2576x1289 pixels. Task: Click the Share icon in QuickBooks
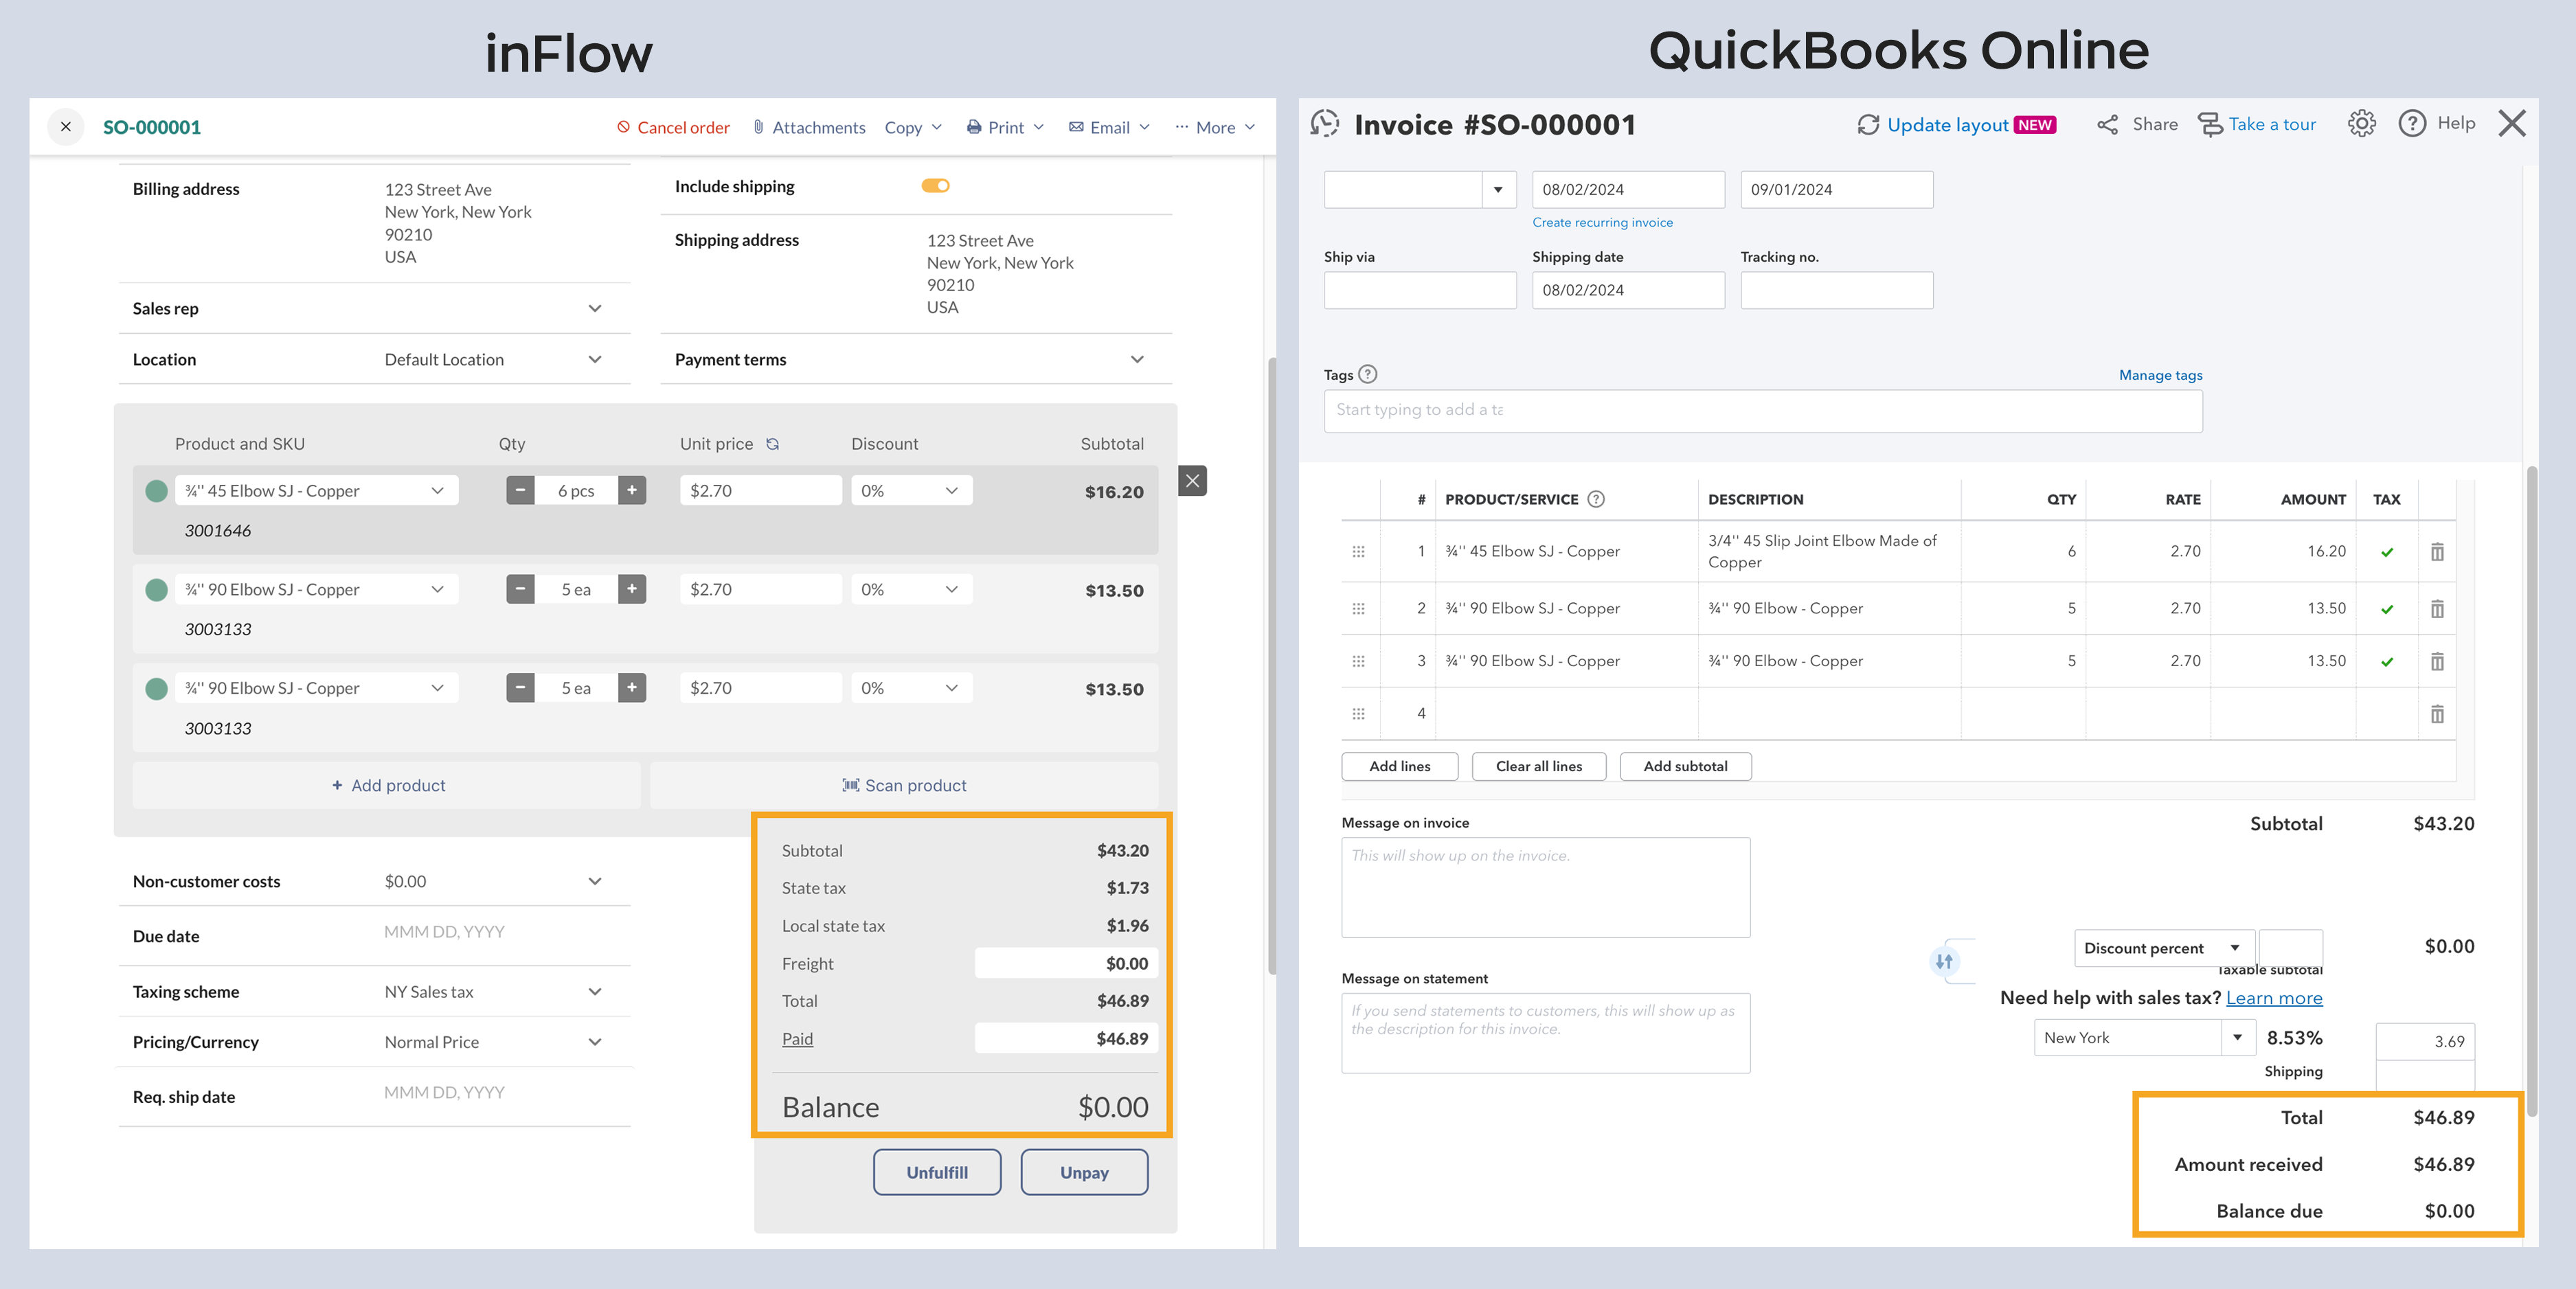click(x=2109, y=123)
